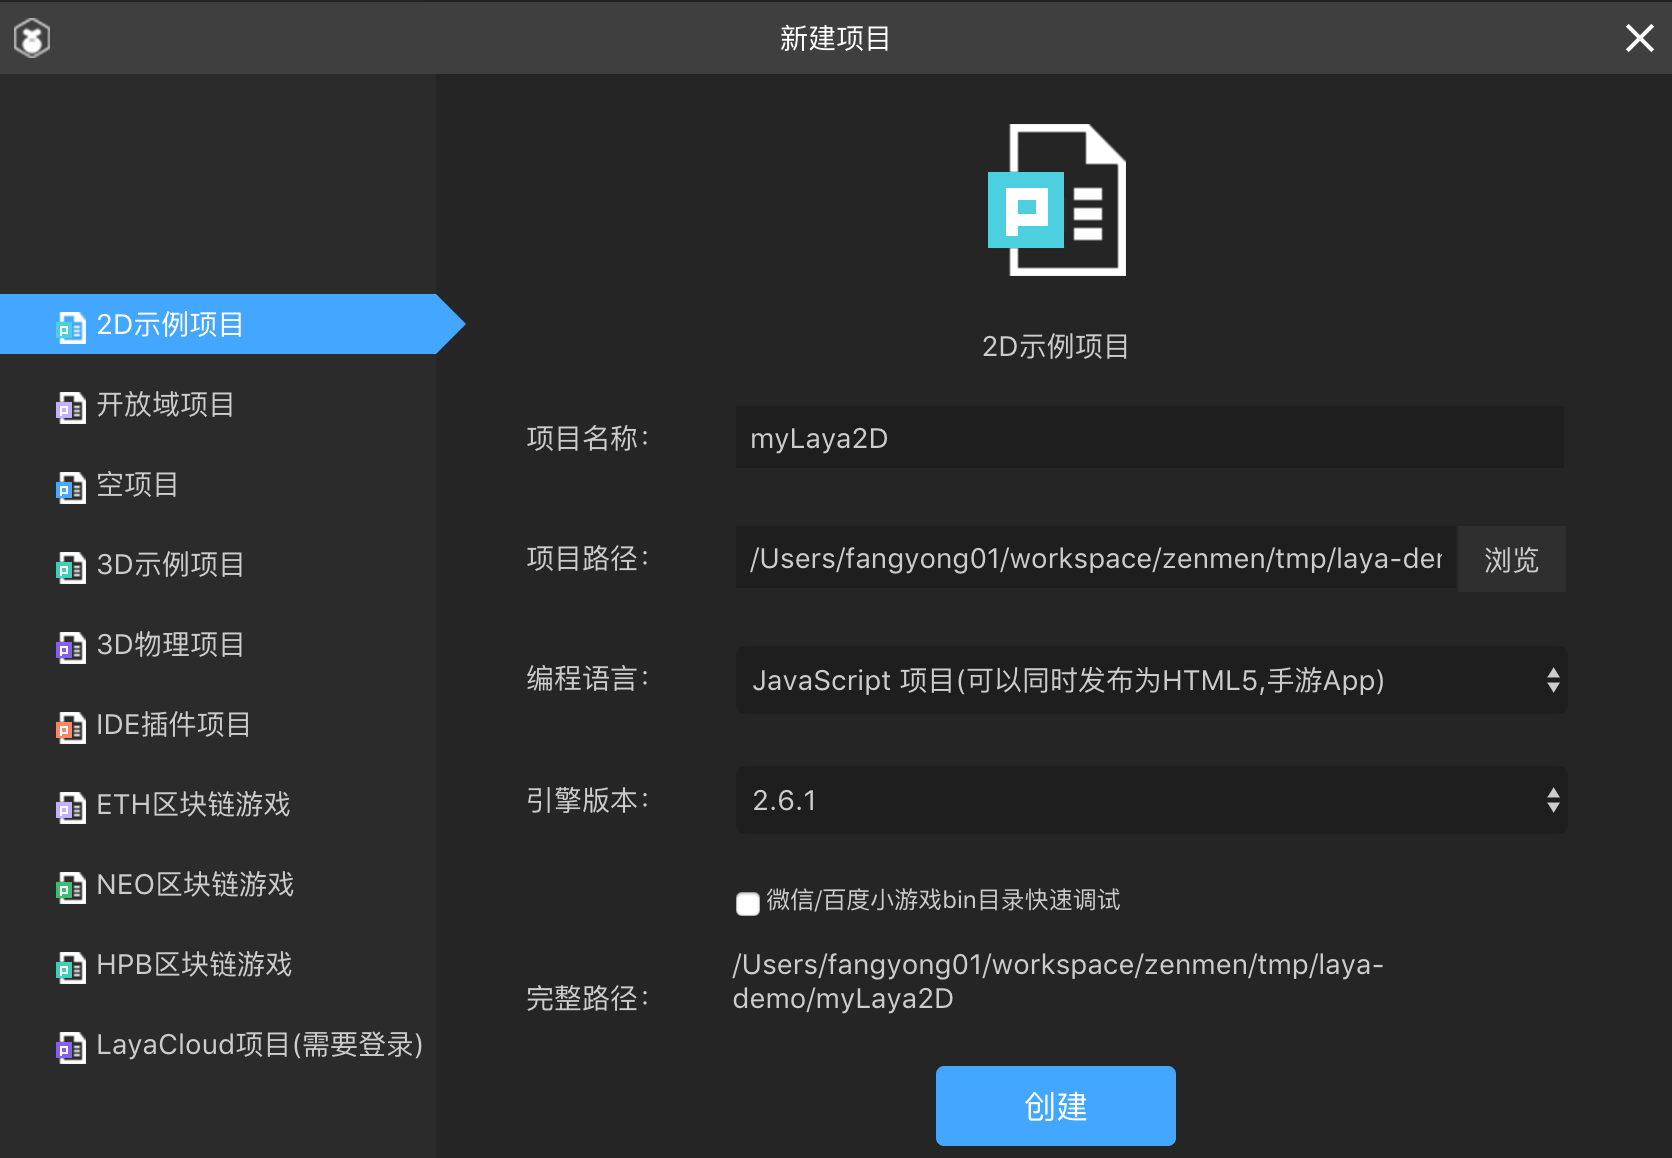1672x1158 pixels.
Task: Click the 2D示例项目 sidebar icon
Action: (71, 327)
